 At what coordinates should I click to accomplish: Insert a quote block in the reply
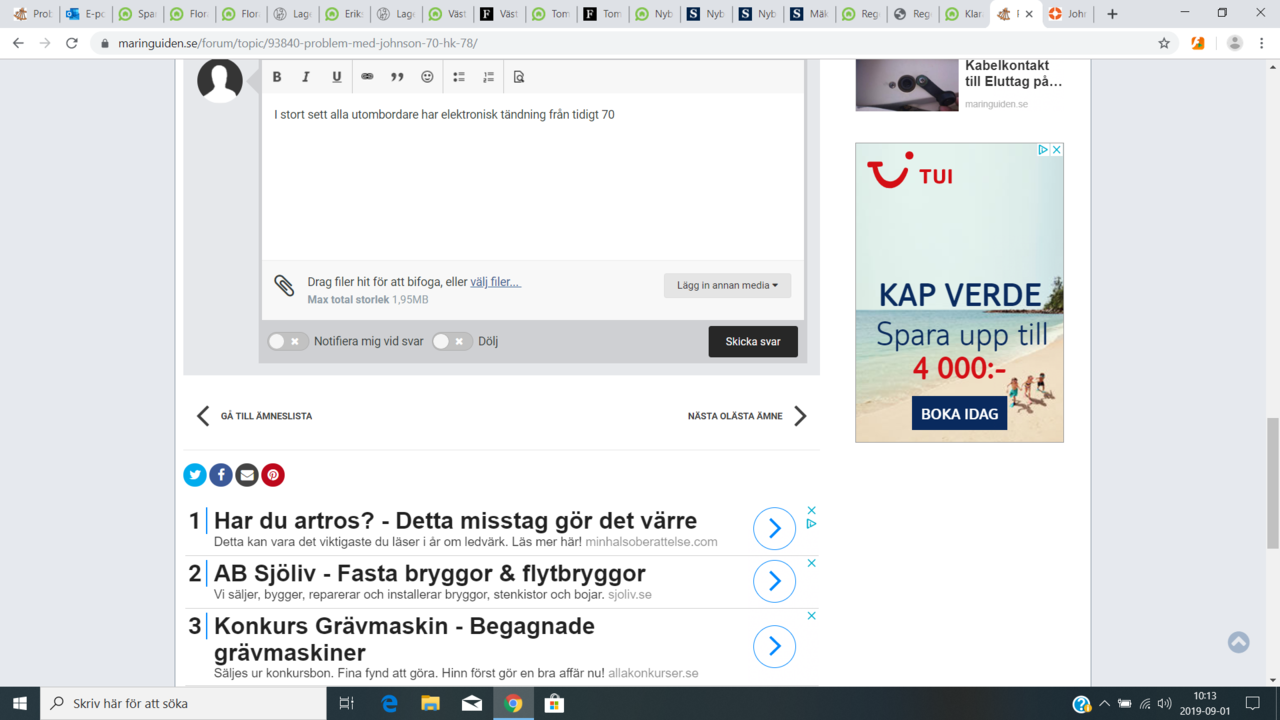pyautogui.click(x=397, y=77)
